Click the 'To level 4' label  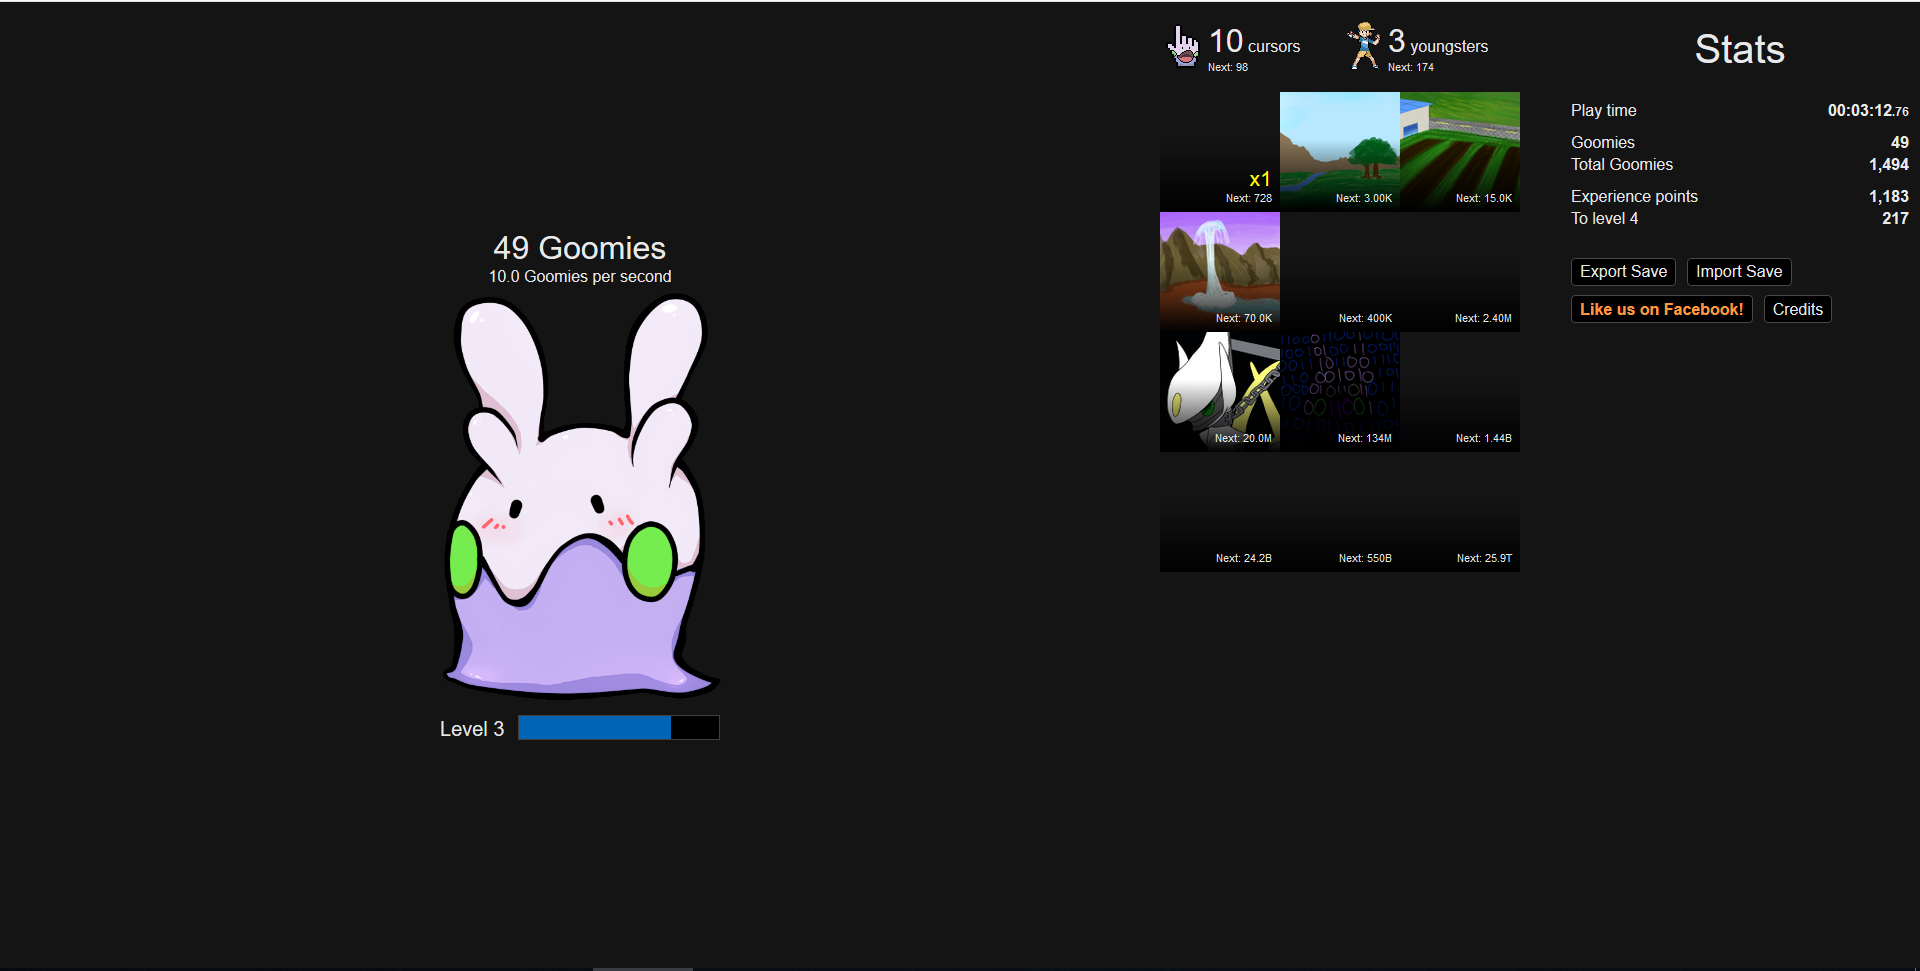pyautogui.click(x=1604, y=219)
